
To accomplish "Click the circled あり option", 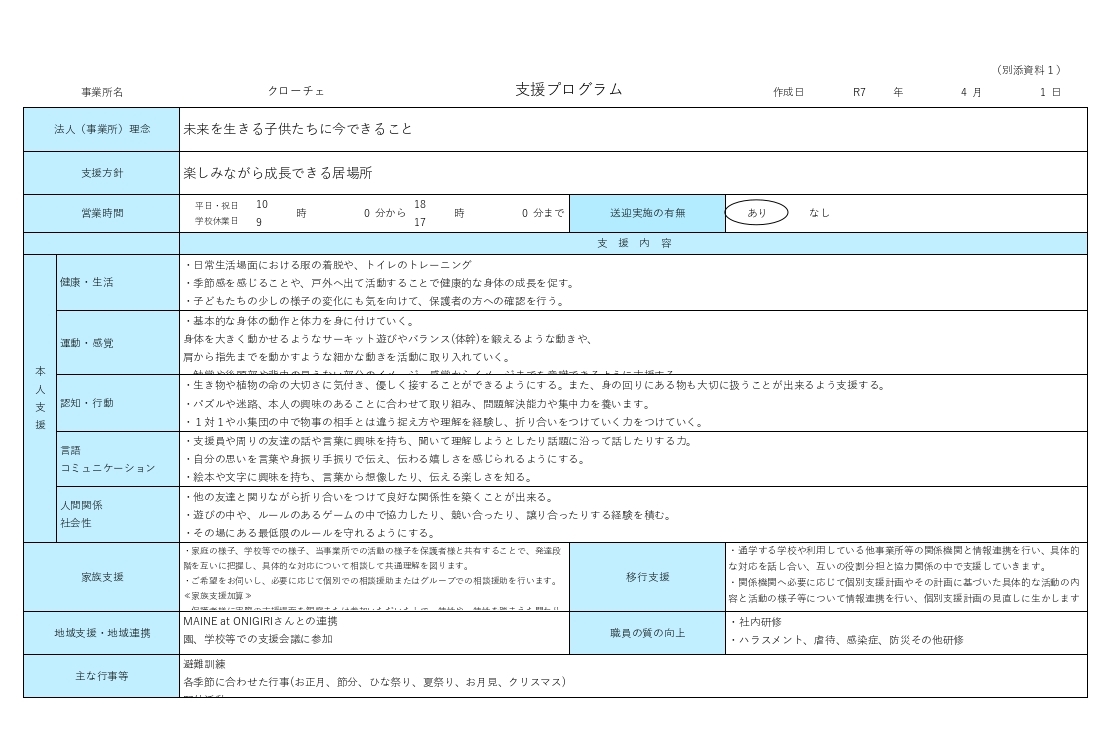I will (756, 212).
